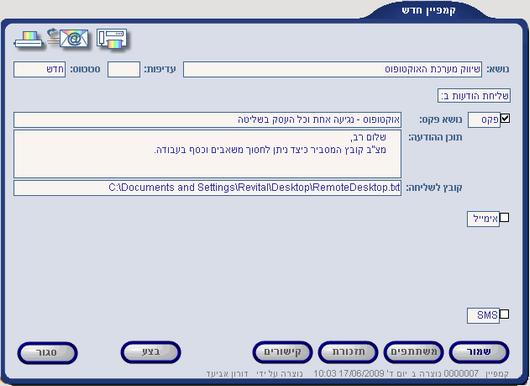530x386 pixels.
Task: Click the סטטוס status field
Action: (x=40, y=69)
